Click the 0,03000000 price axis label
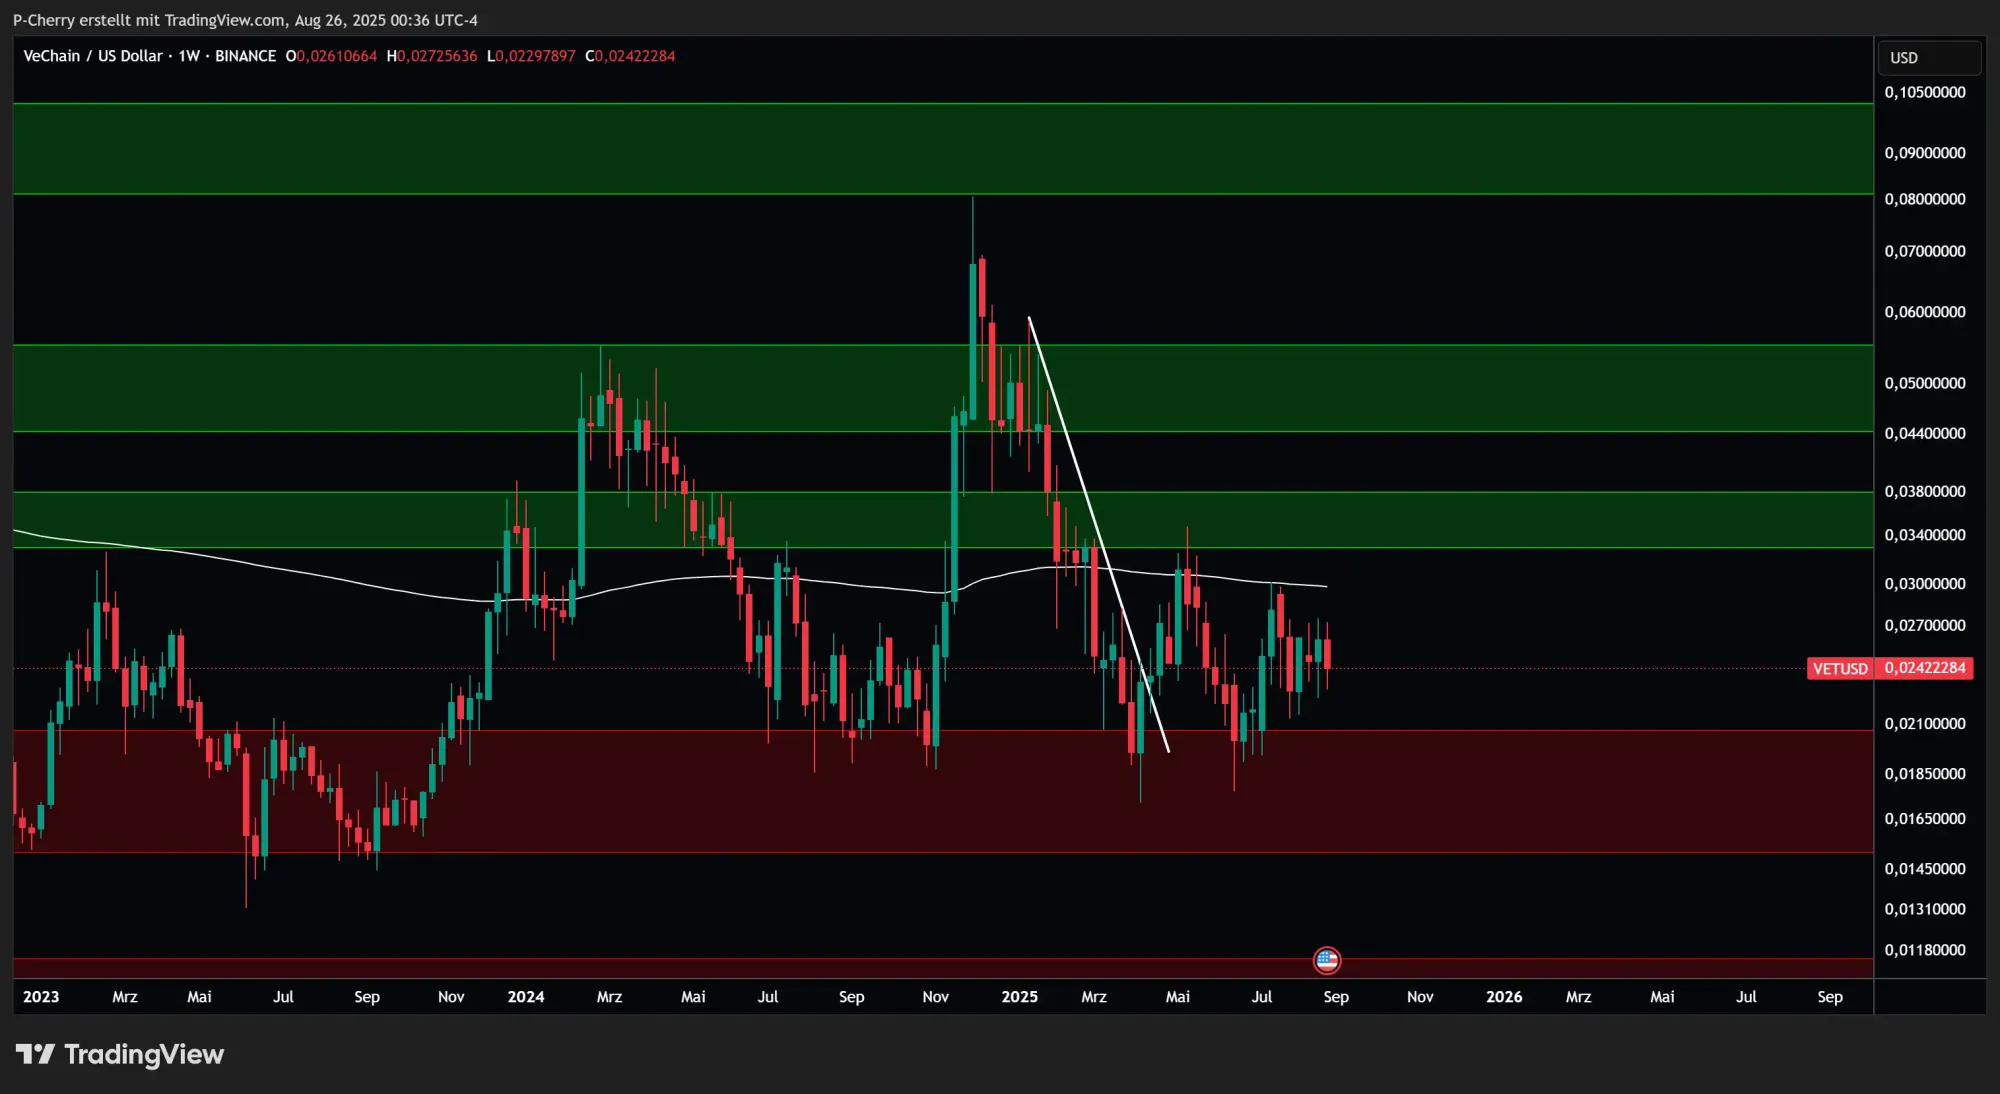Viewport: 2000px width, 1094px height. (1925, 584)
